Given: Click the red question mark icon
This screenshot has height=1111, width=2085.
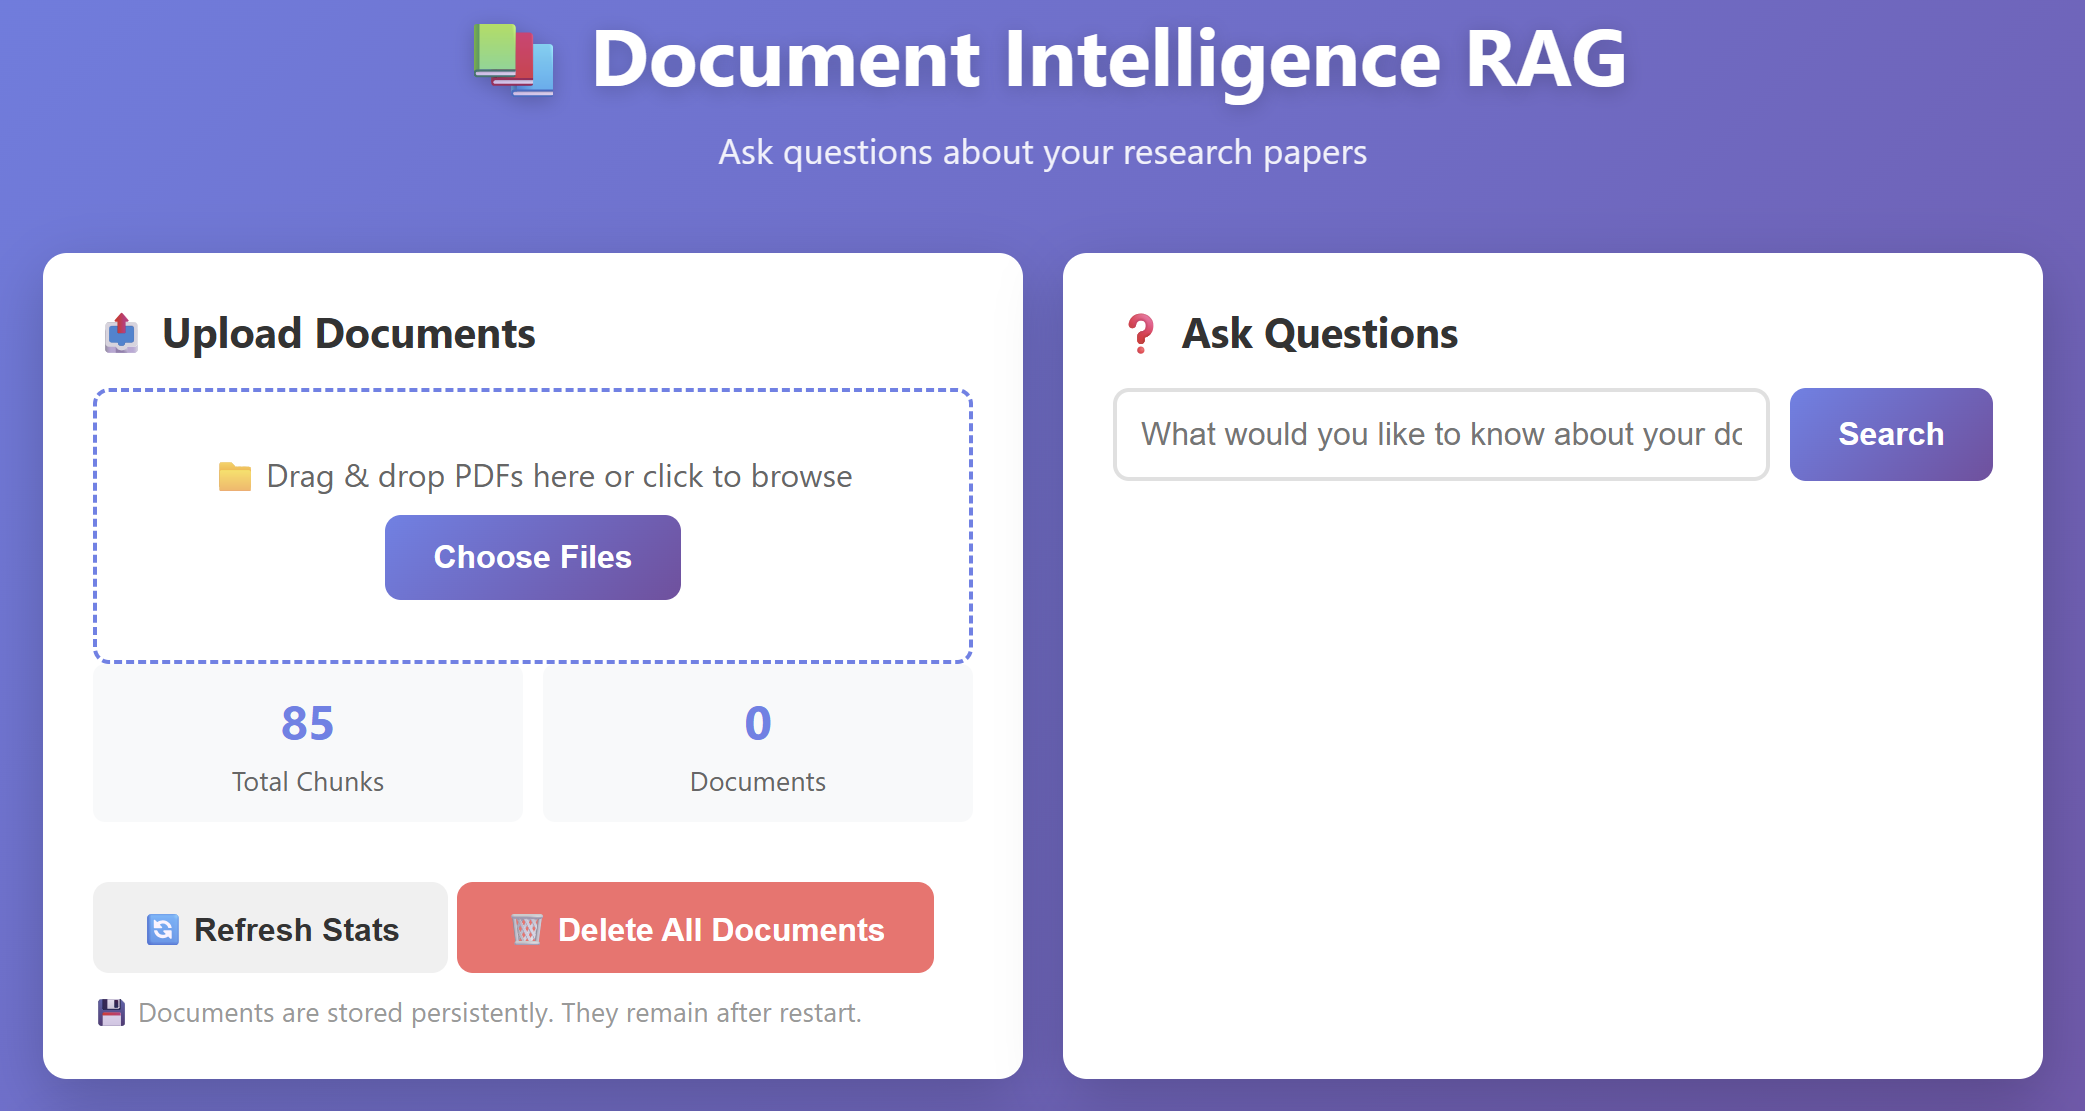Looking at the screenshot, I should (x=1140, y=333).
